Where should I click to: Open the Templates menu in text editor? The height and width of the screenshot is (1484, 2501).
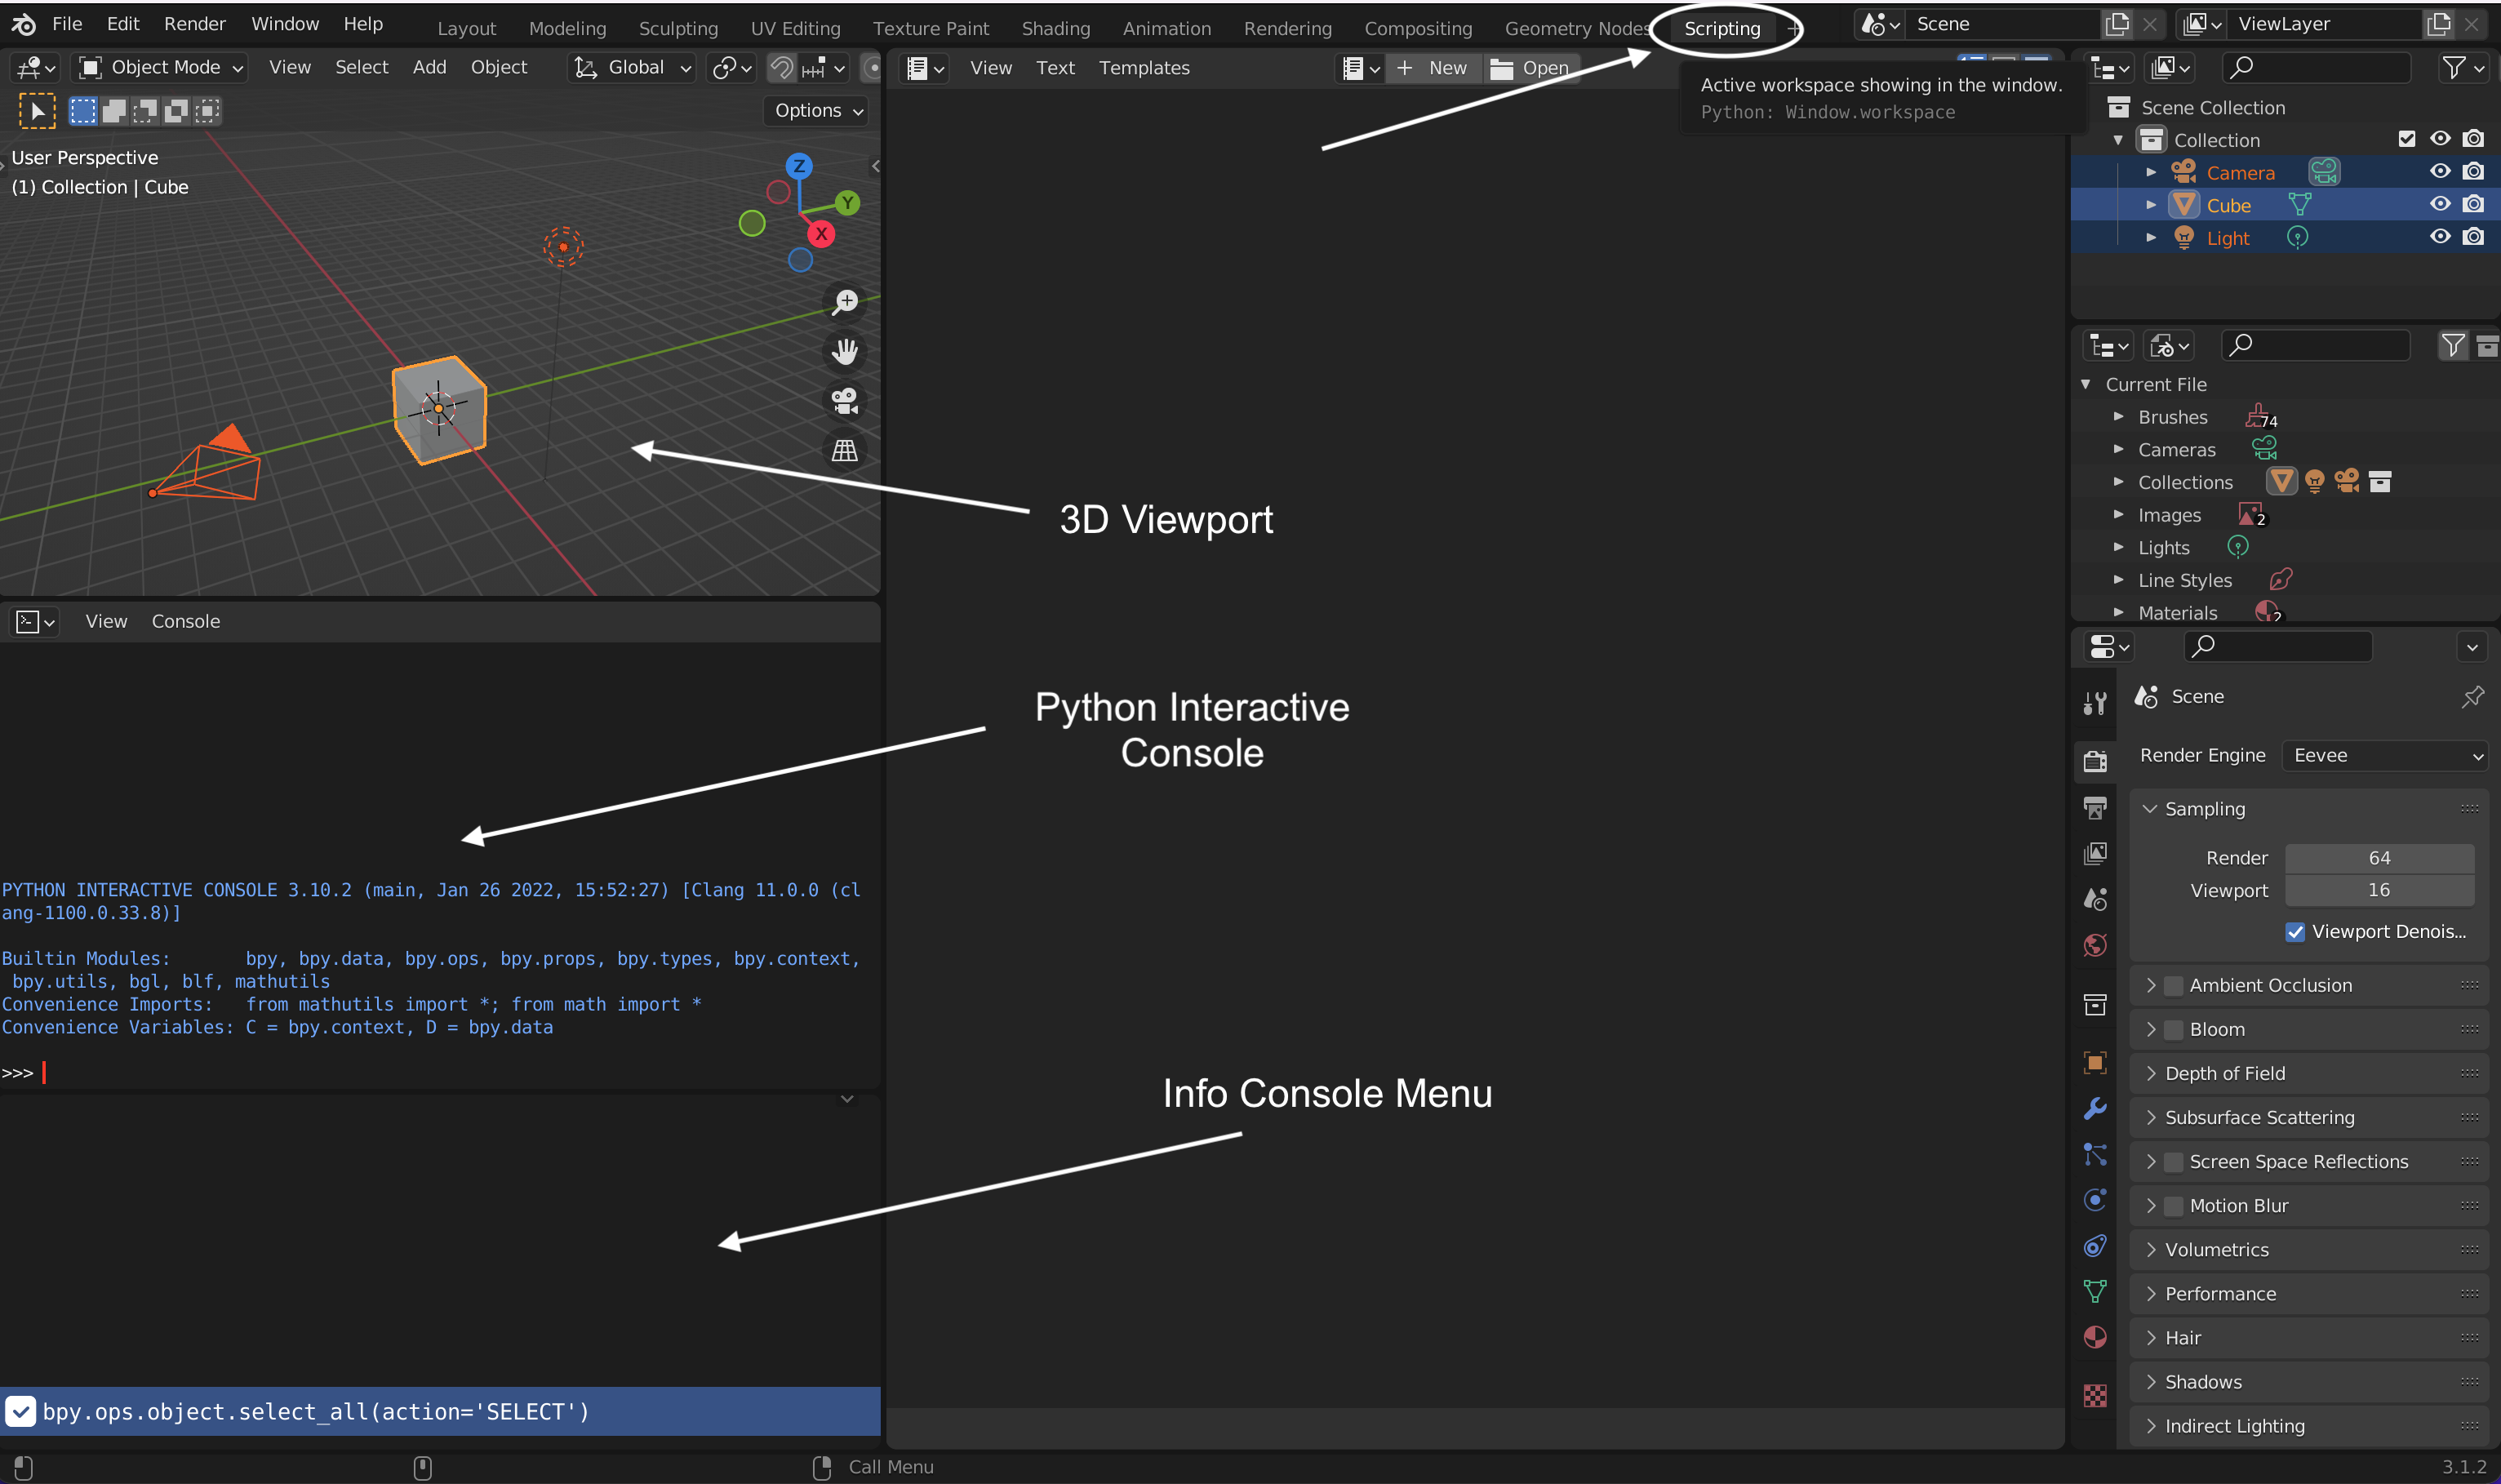pyautogui.click(x=1144, y=68)
